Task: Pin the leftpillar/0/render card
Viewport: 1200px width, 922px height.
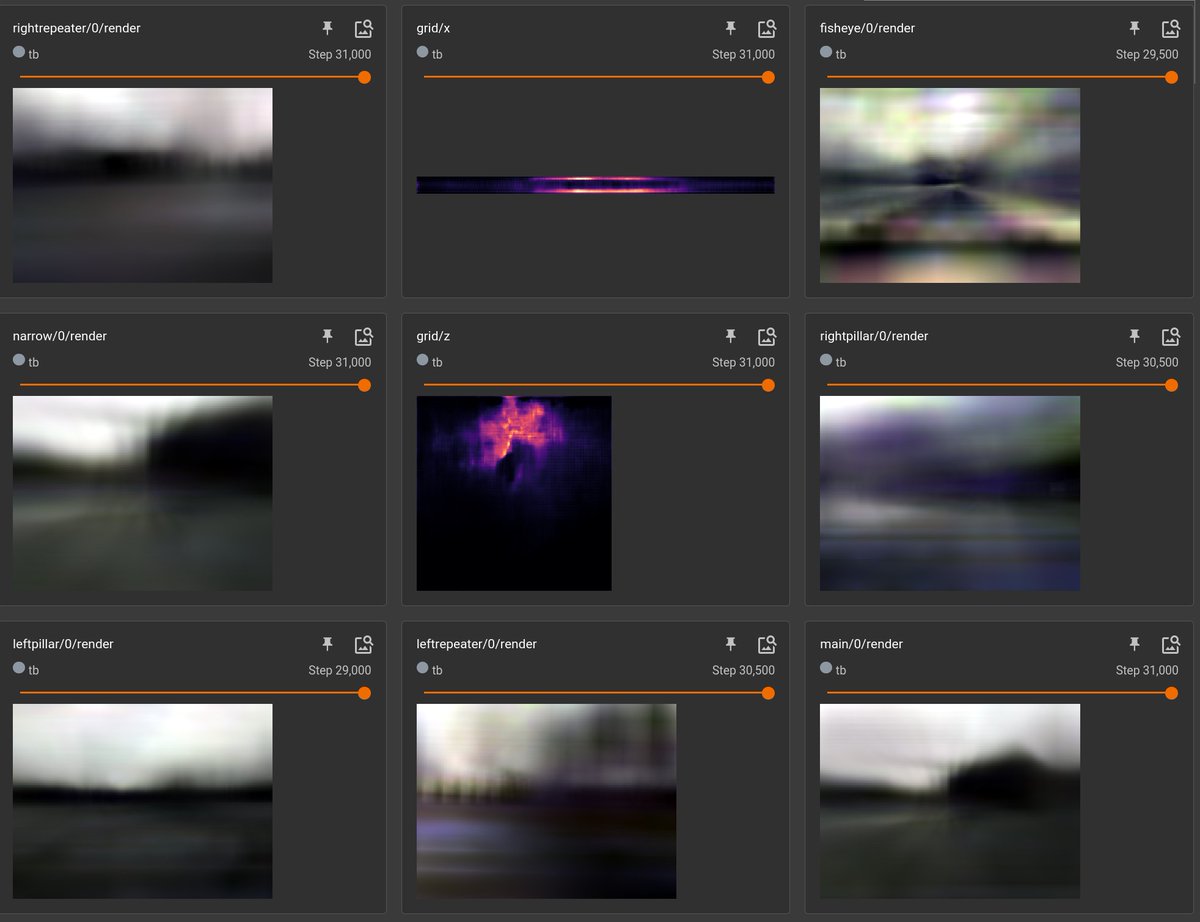Action: (x=327, y=645)
